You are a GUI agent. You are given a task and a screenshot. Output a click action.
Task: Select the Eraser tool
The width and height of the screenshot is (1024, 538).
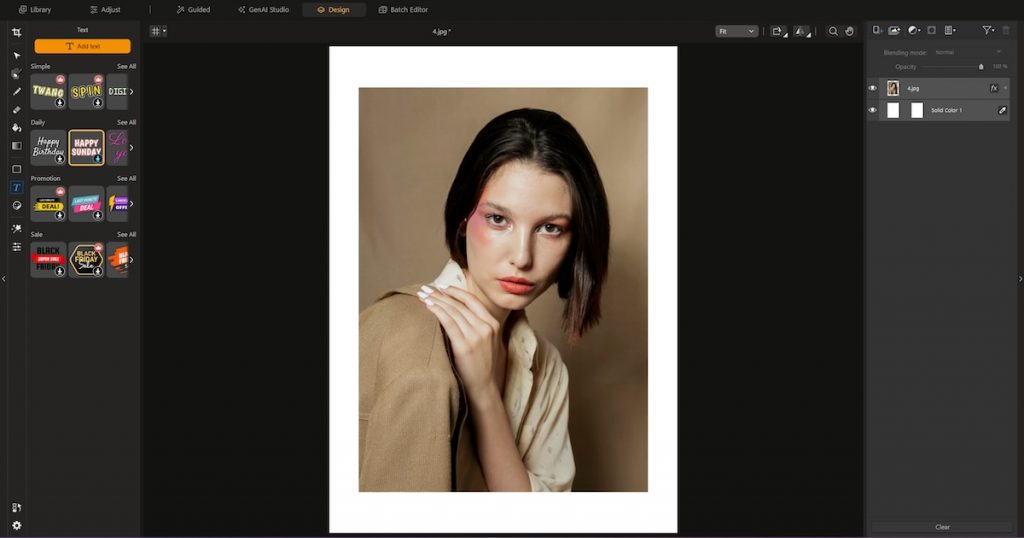16,110
